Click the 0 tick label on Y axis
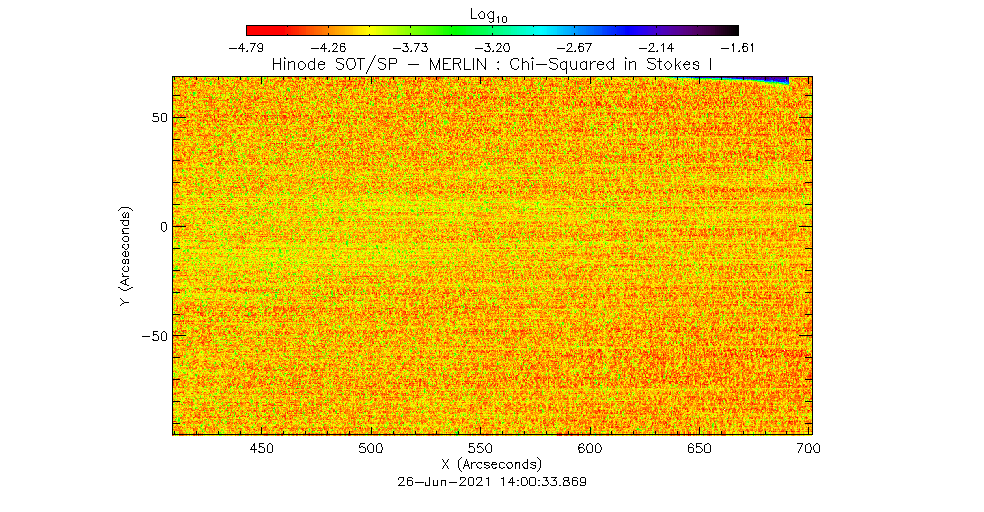 click(161, 227)
